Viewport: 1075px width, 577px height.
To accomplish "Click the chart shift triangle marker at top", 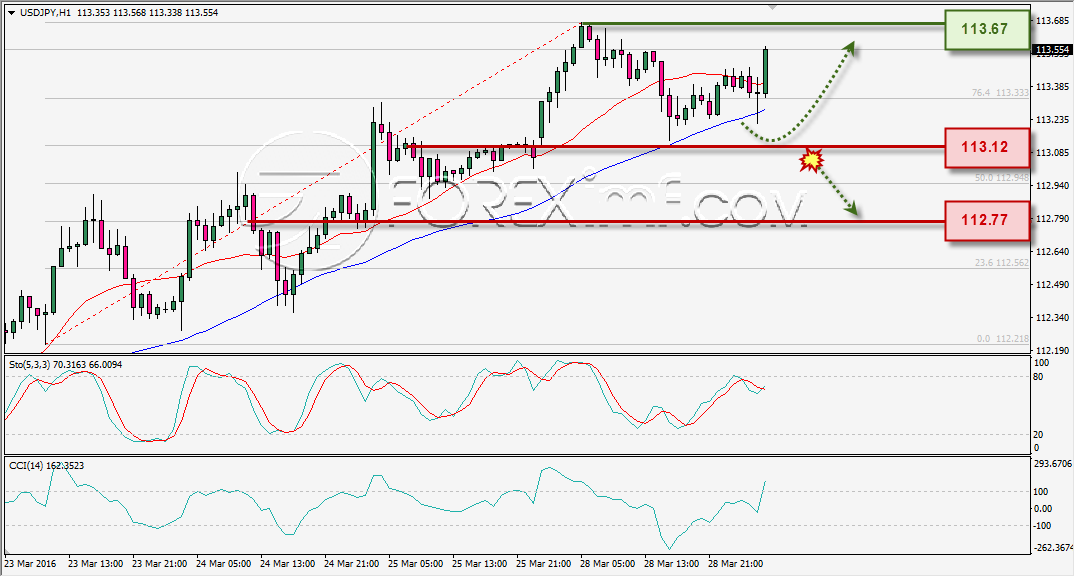I will coord(773,8).
